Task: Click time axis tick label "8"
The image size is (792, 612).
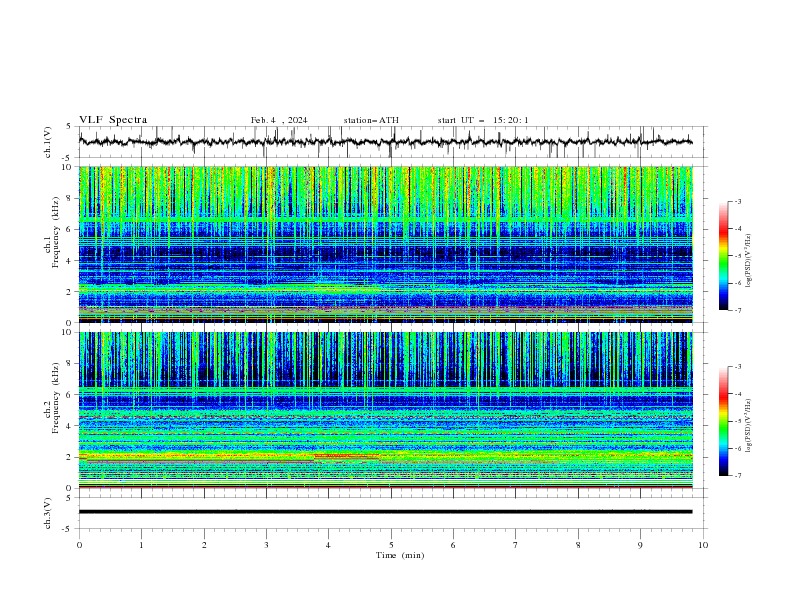Action: [x=578, y=545]
